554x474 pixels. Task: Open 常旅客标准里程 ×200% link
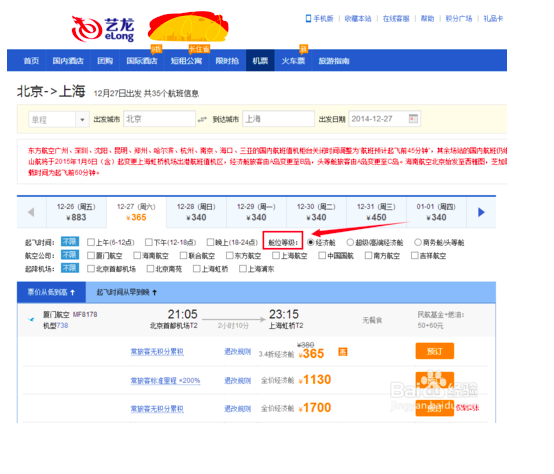165,381
